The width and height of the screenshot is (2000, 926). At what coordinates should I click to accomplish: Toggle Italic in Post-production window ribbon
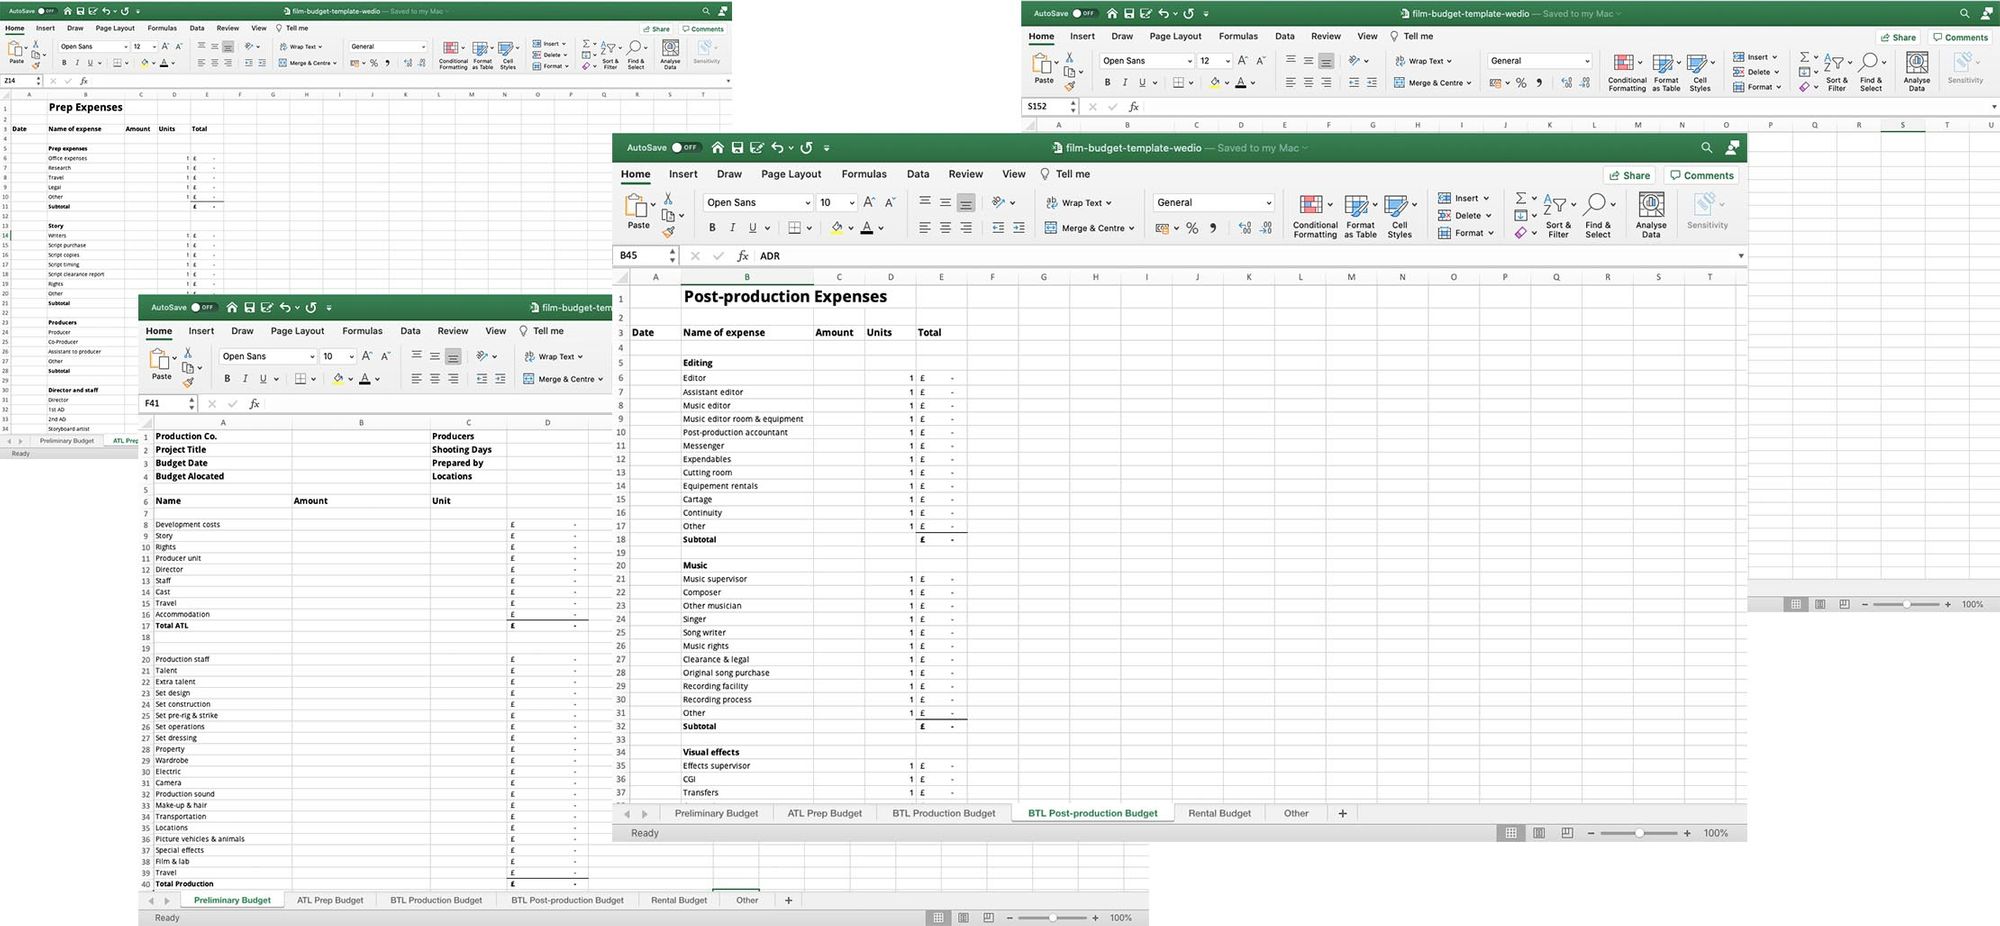pos(732,228)
